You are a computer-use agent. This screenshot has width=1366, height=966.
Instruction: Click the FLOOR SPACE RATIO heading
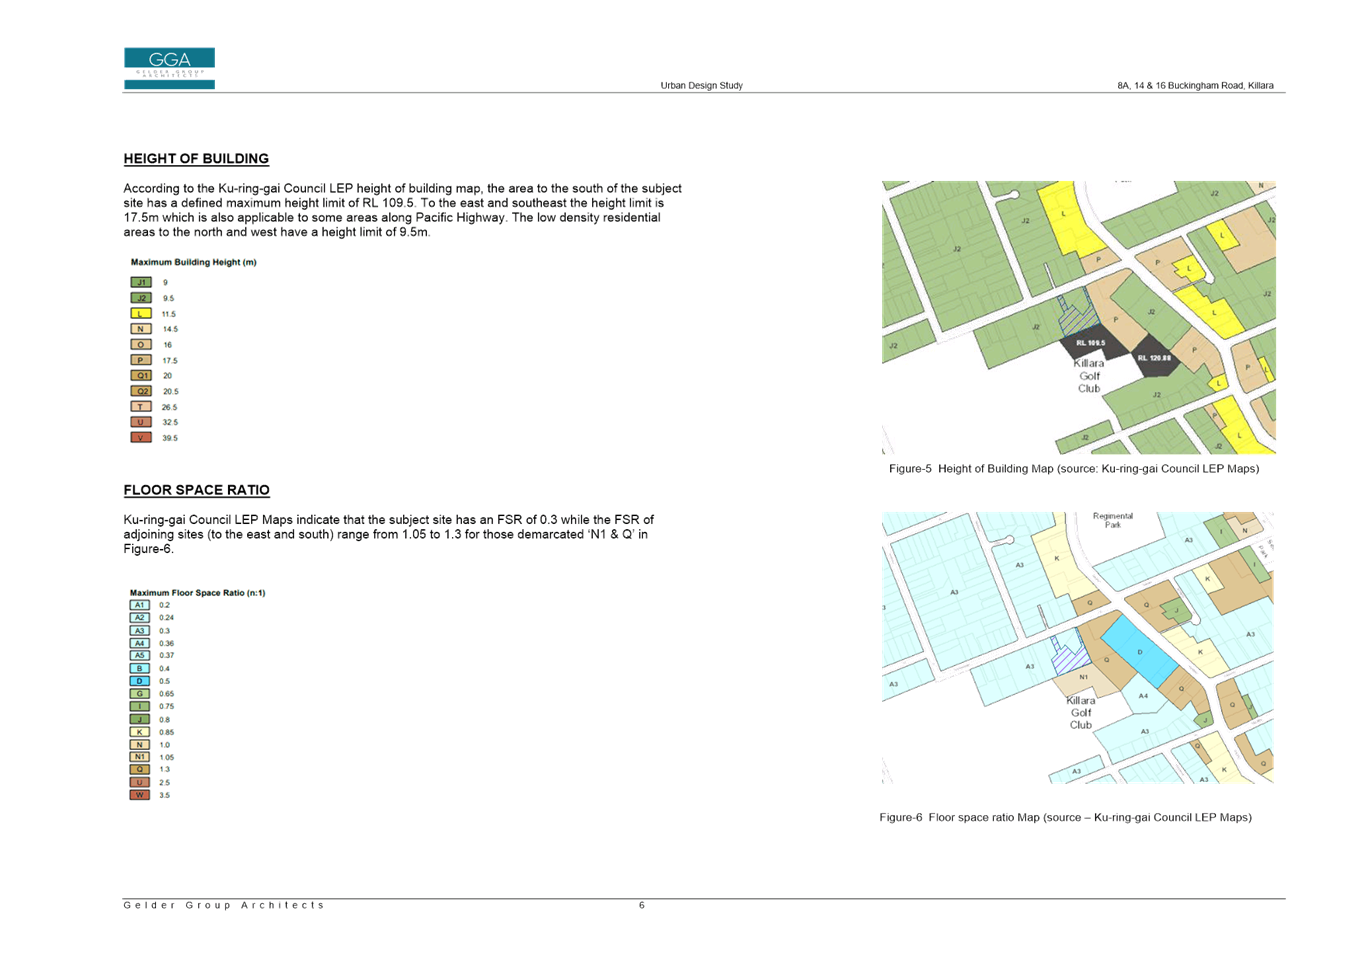click(x=196, y=490)
